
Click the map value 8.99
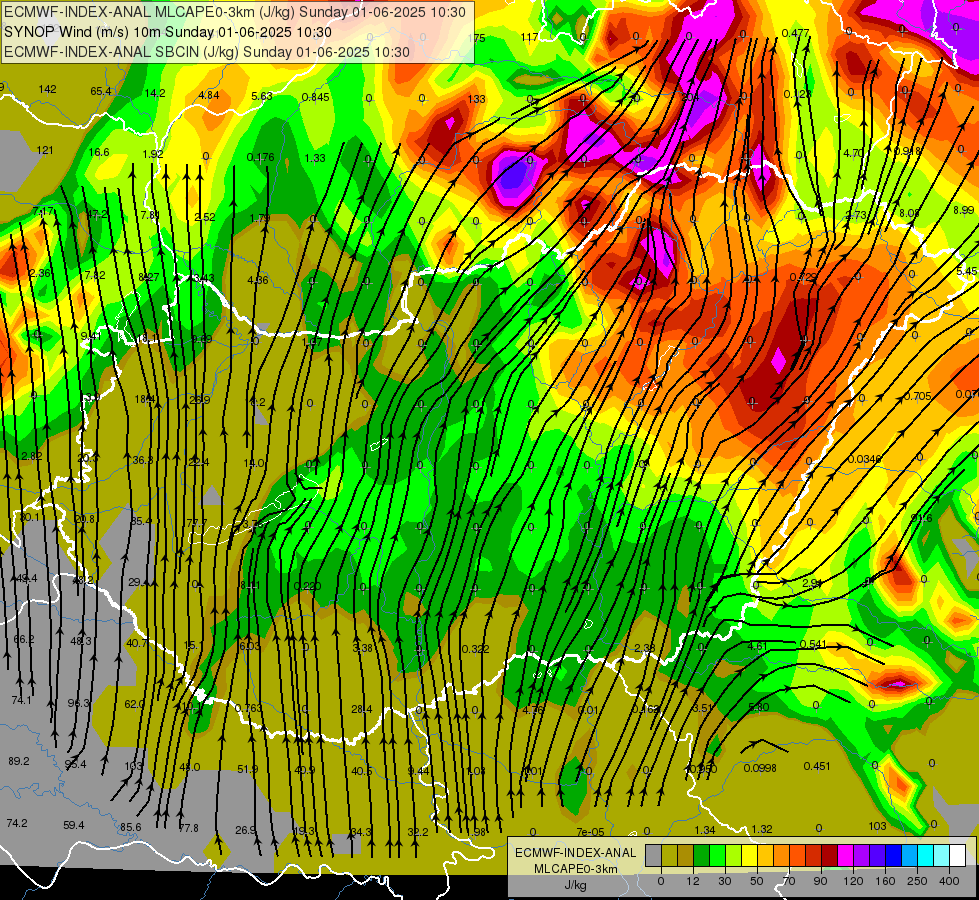(963, 210)
